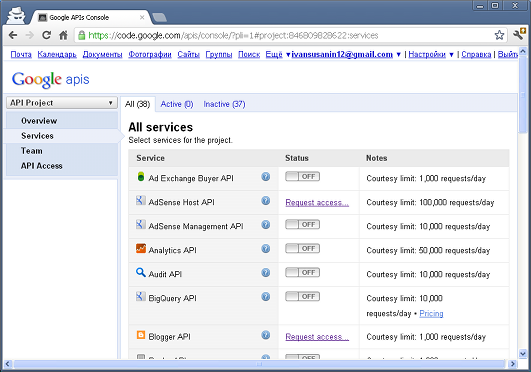Enable the Audit API toggle
This screenshot has width=531, height=372.
tap(302, 273)
